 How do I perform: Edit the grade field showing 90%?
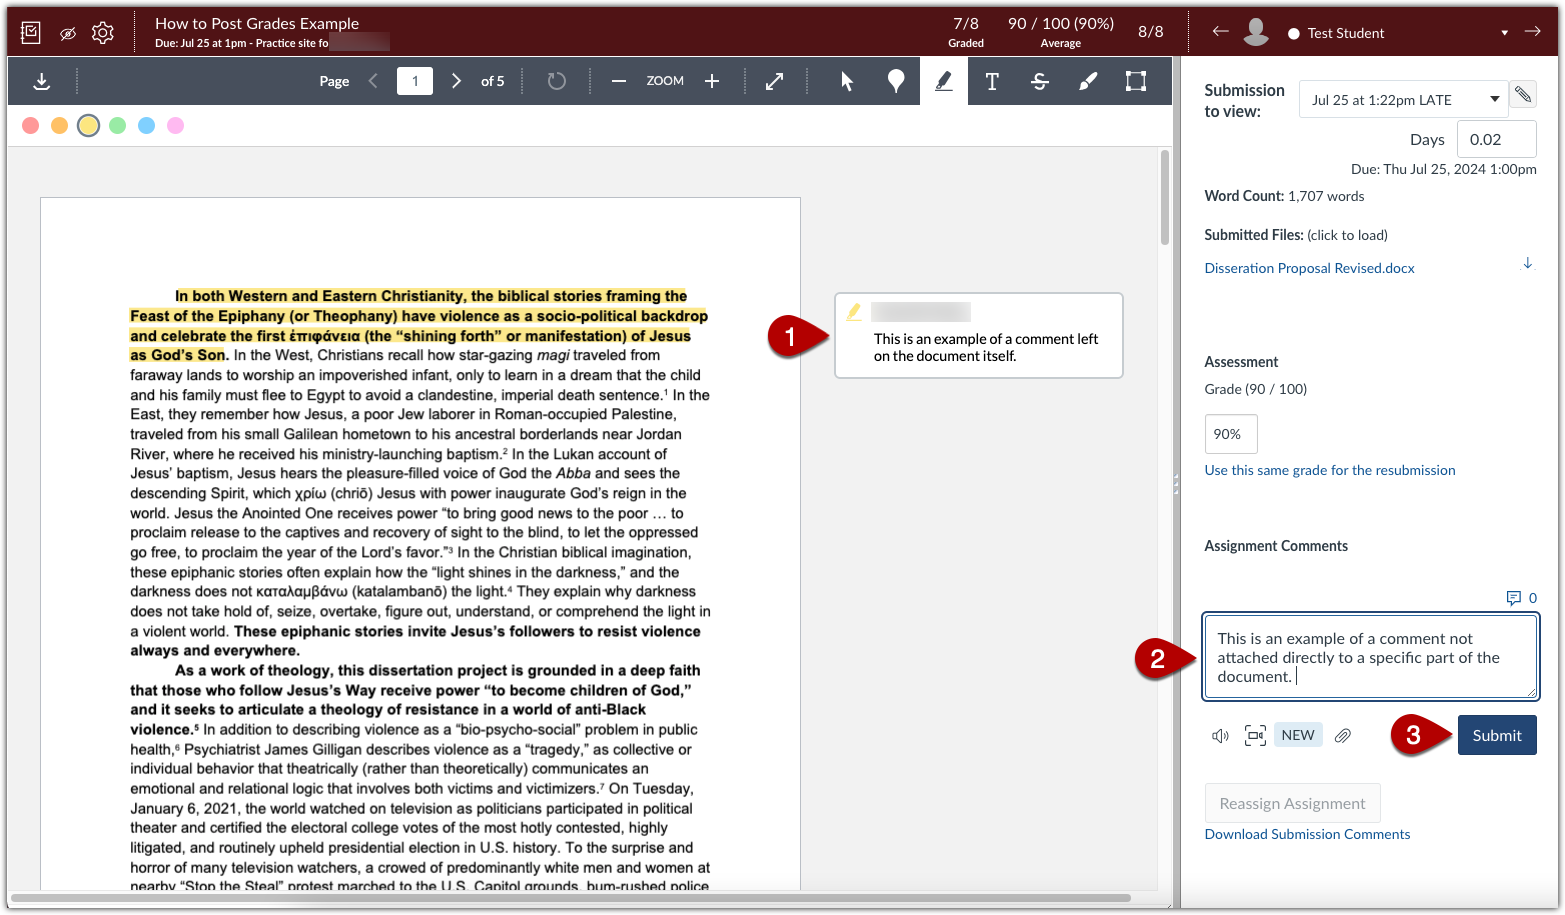click(1231, 434)
